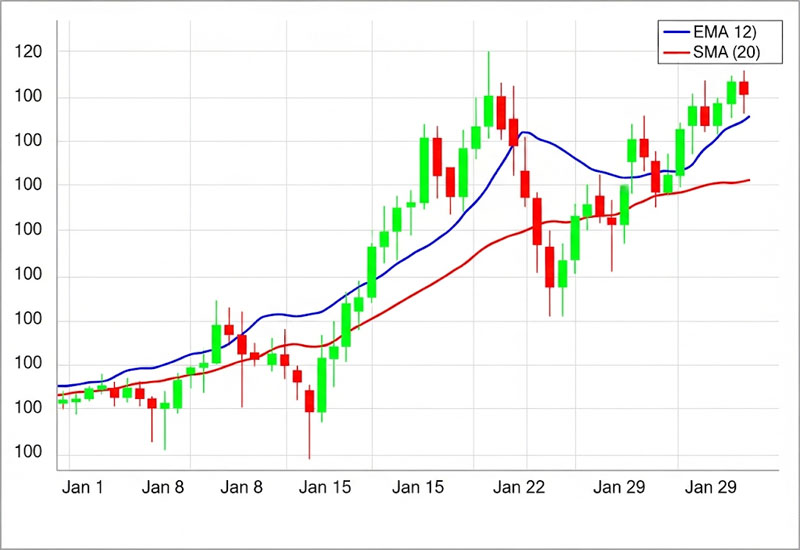Viewport: 800px width, 550px height.
Task: Click the blue EMA line's peak near Jan 22
Action: click(x=524, y=132)
